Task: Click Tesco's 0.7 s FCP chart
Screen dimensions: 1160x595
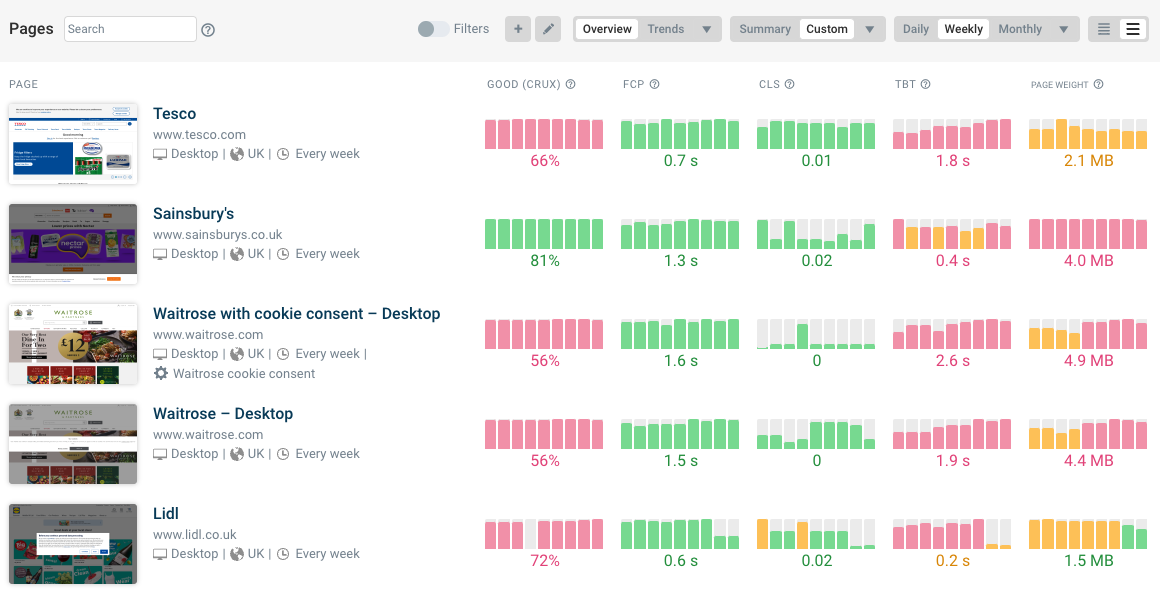Action: tap(680, 134)
